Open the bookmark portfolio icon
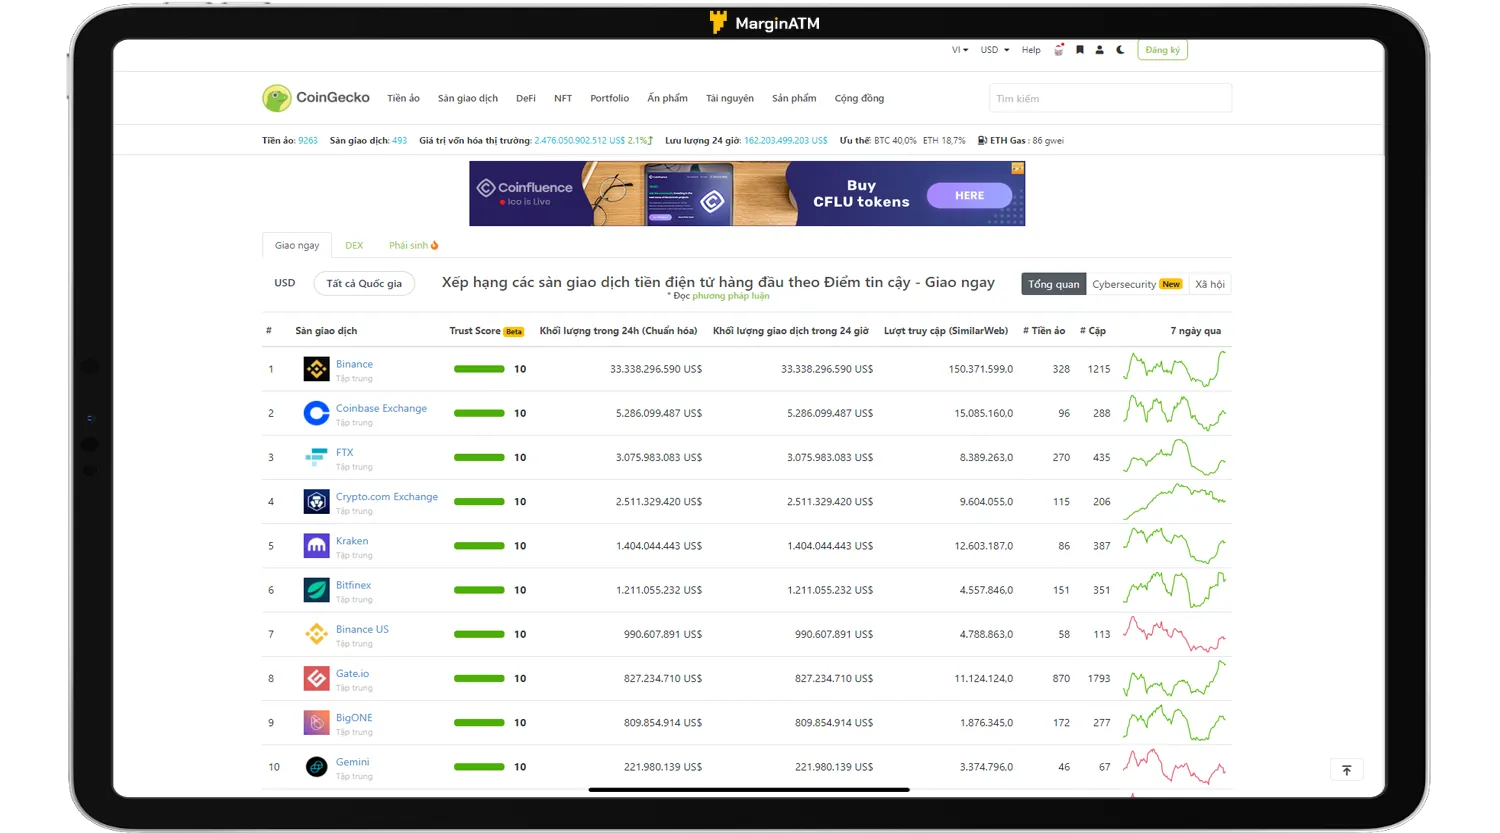The width and height of the screenshot is (1500, 833). [1080, 50]
